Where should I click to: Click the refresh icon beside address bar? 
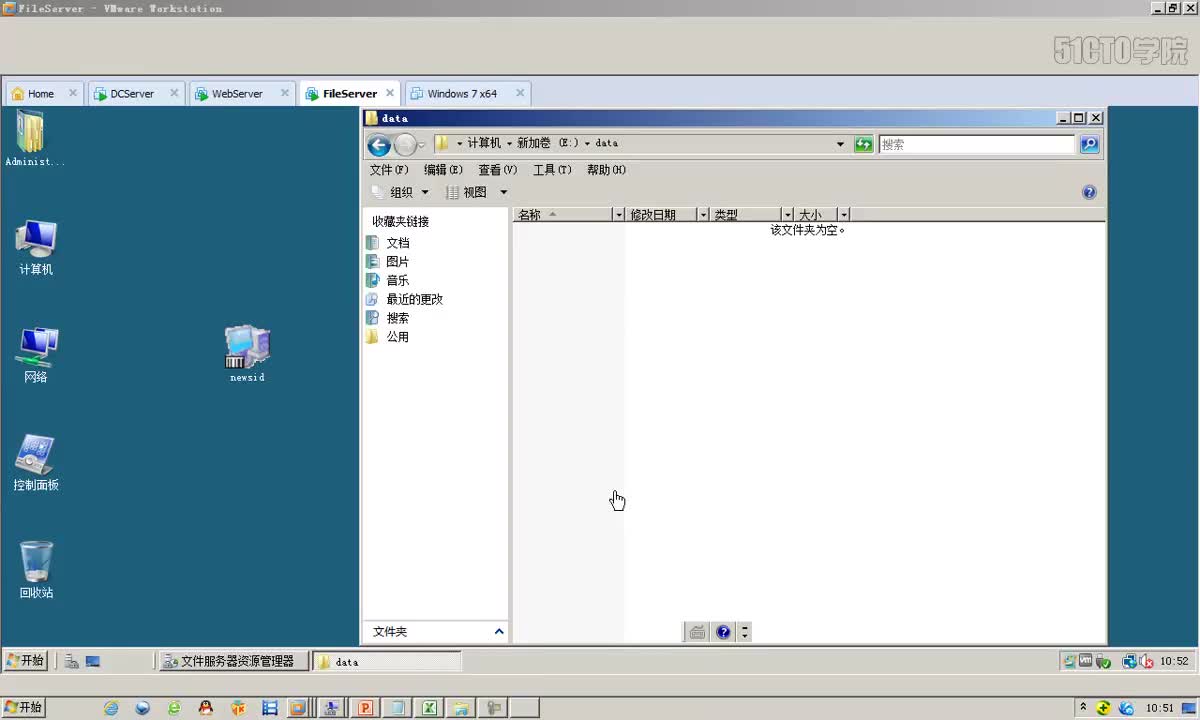(864, 144)
